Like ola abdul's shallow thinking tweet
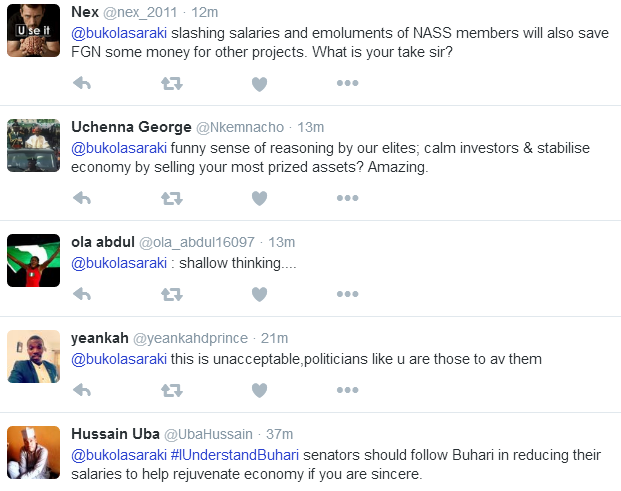 tap(259, 294)
